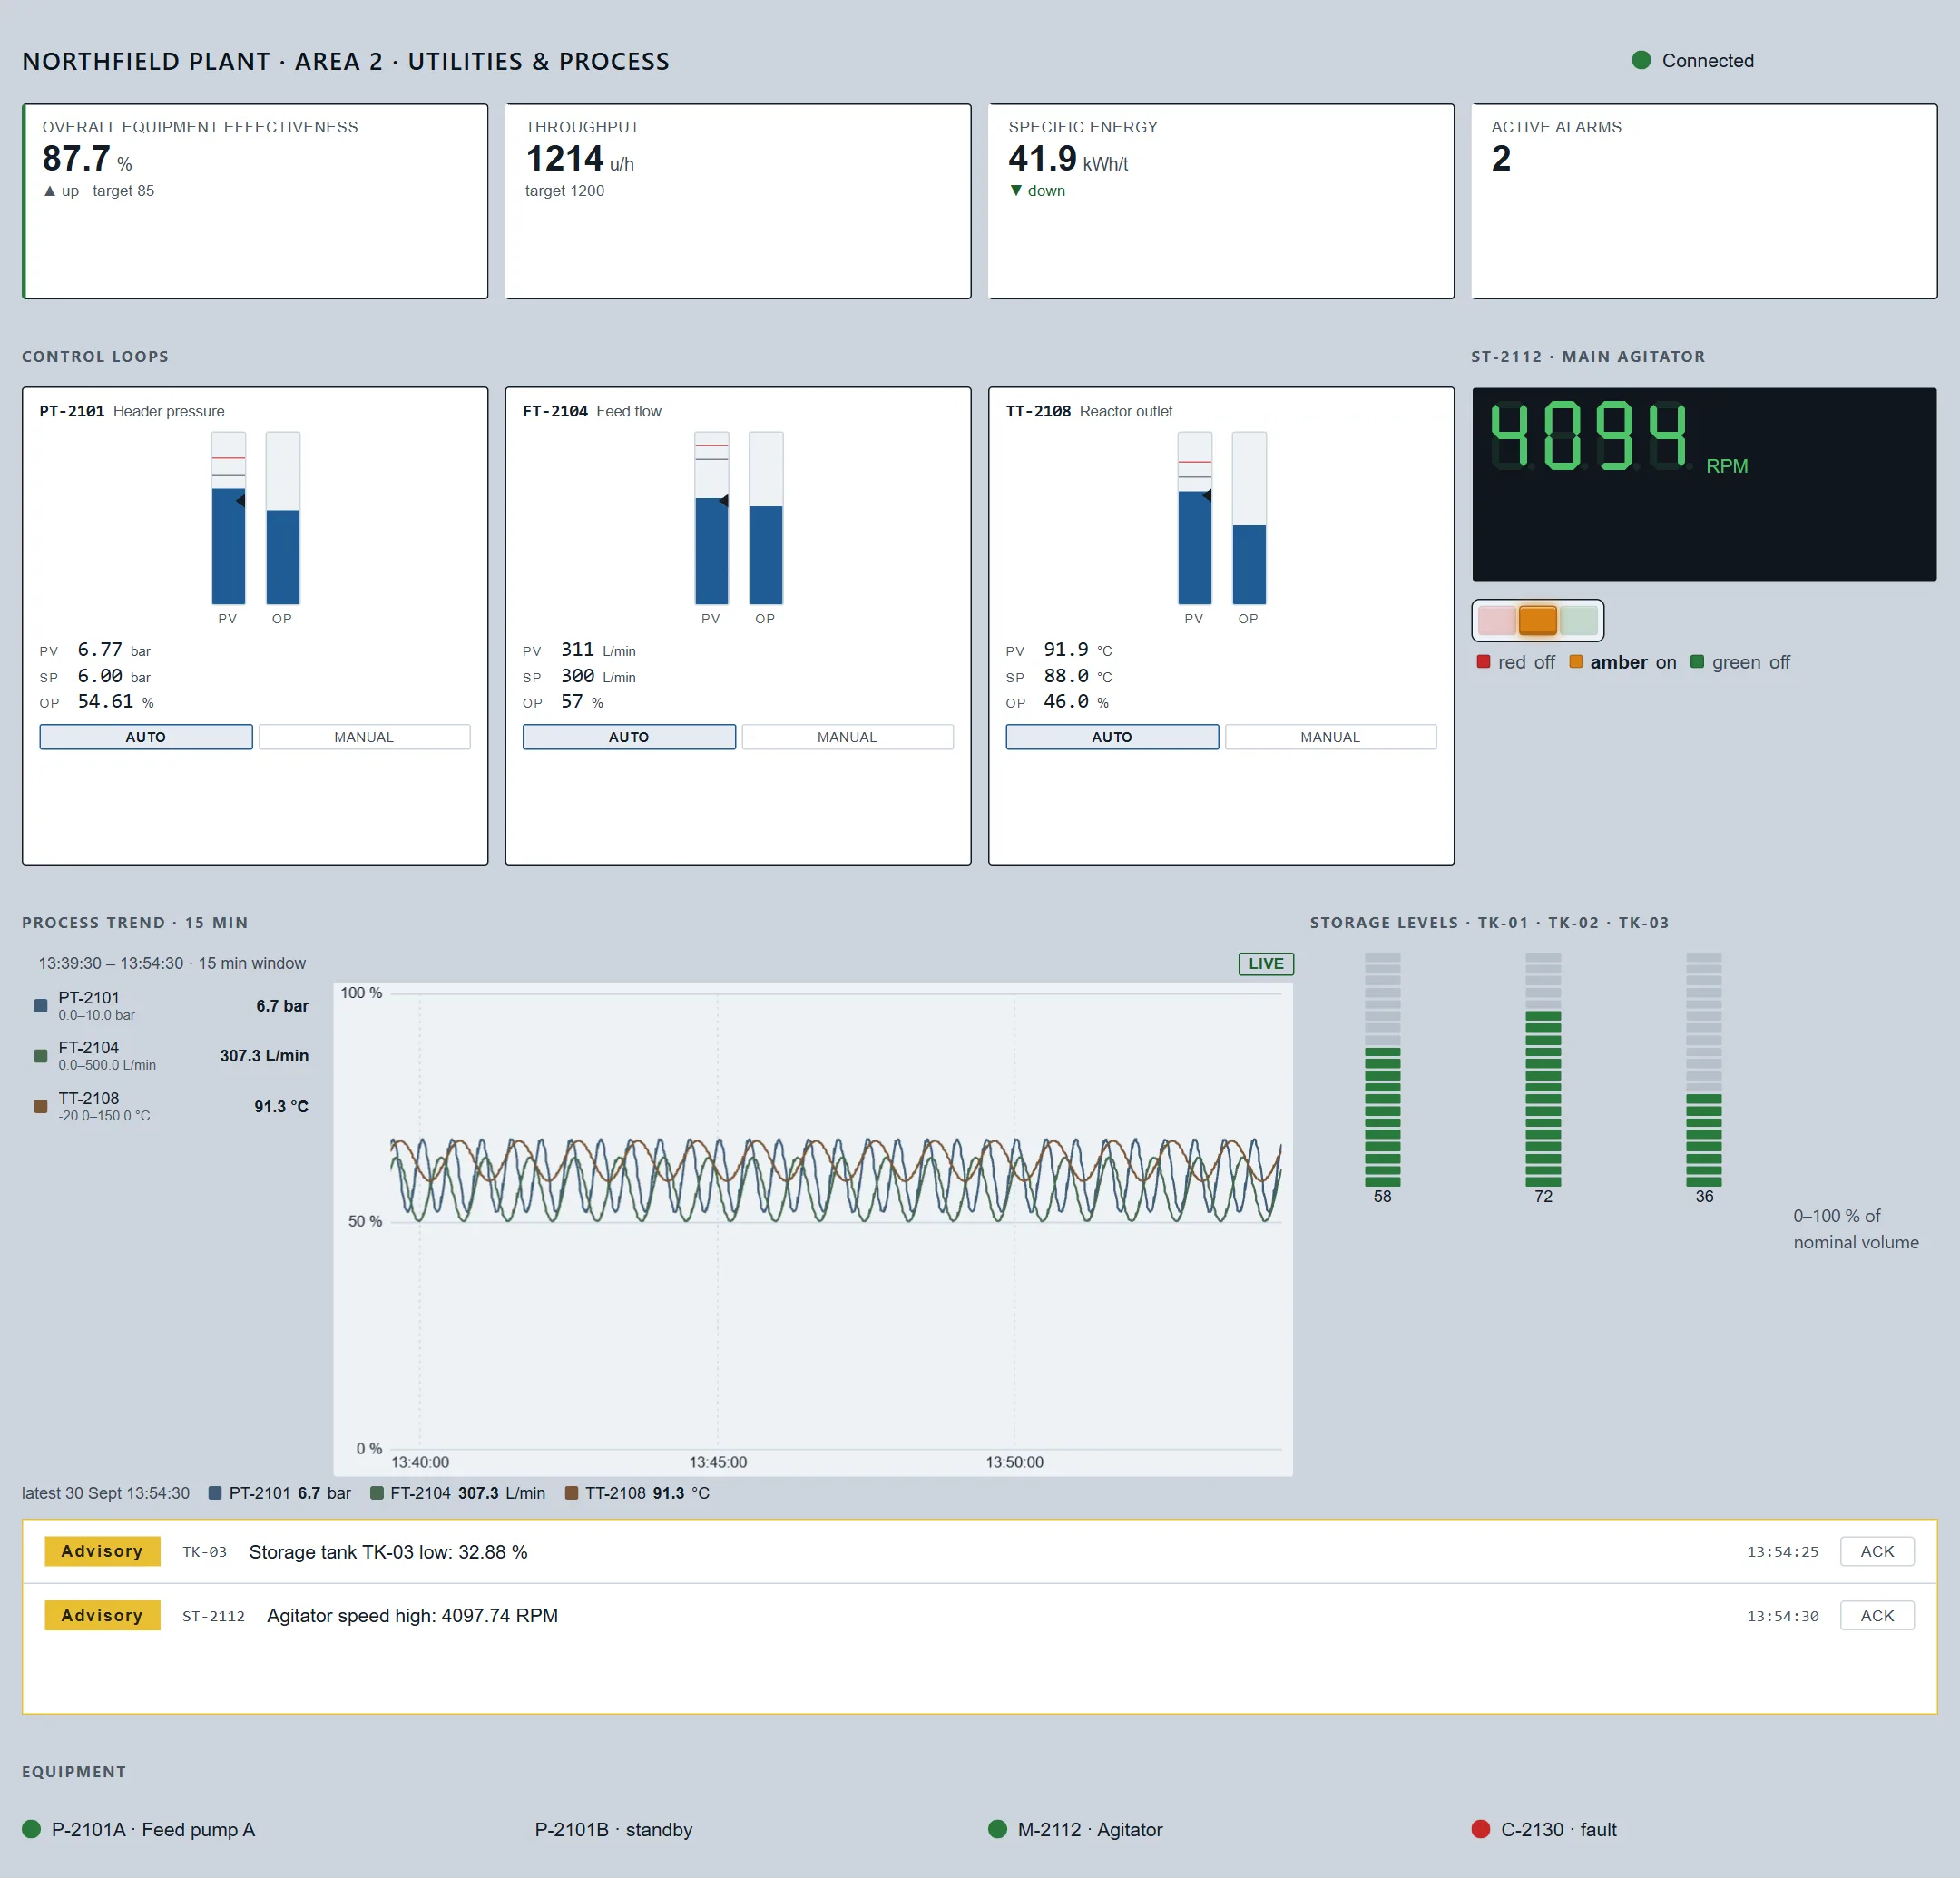This screenshot has height=1878, width=1960.
Task: Click the 307.3 L/min value in trend legend
Action: (x=264, y=1056)
